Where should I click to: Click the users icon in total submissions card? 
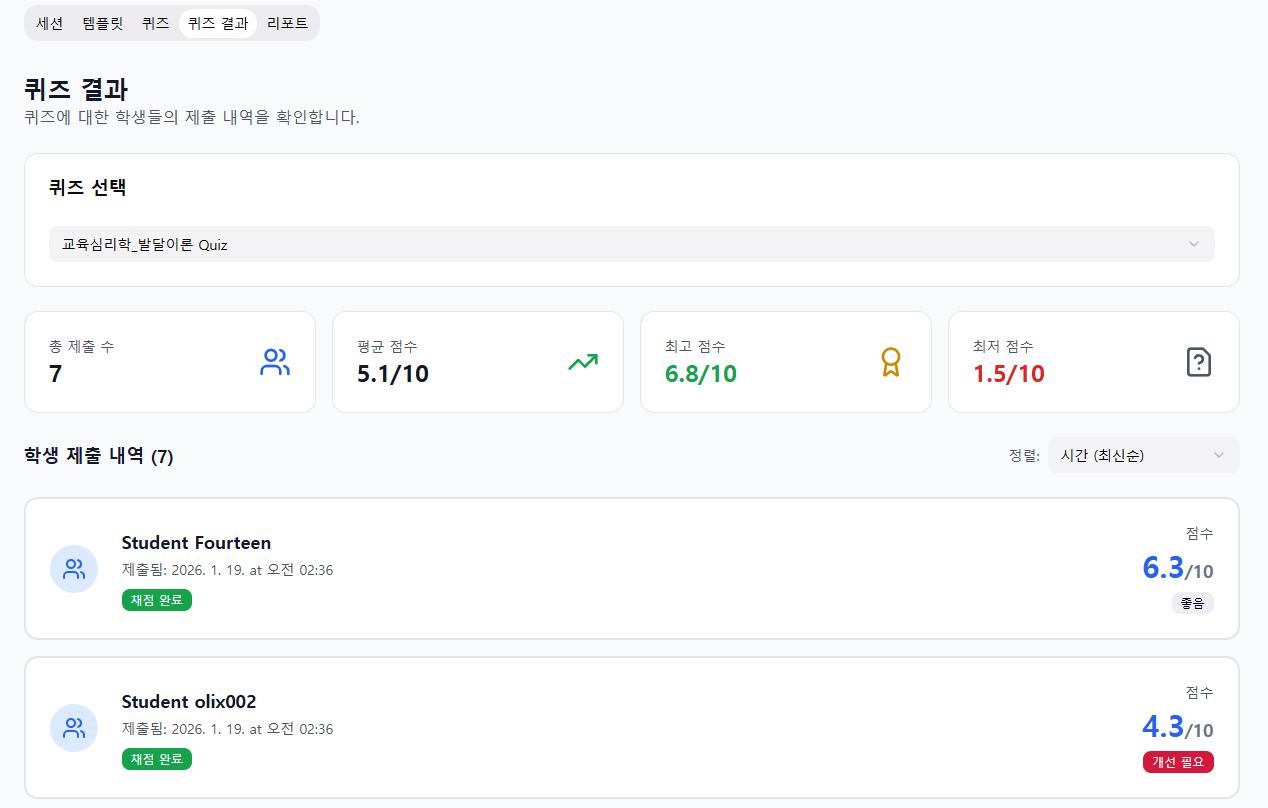click(274, 362)
